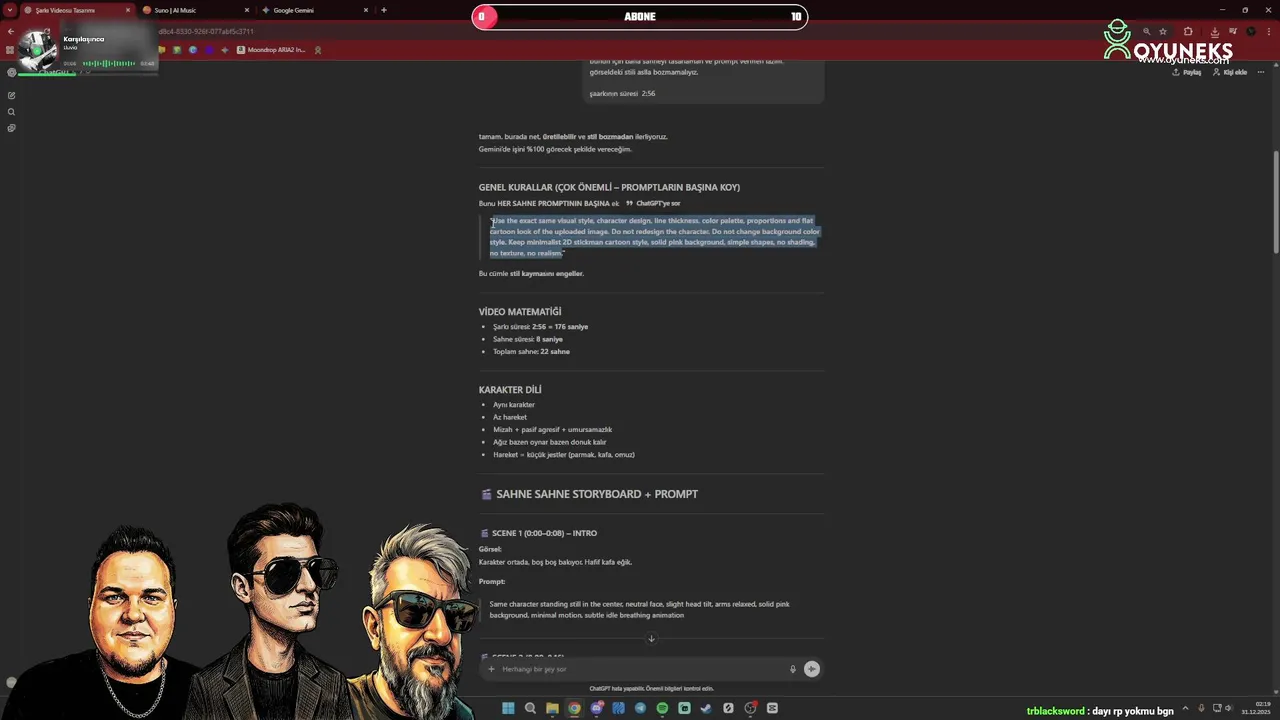Click the Spotify mini player album art
1280x720 pixels.
pyautogui.click(x=37, y=48)
